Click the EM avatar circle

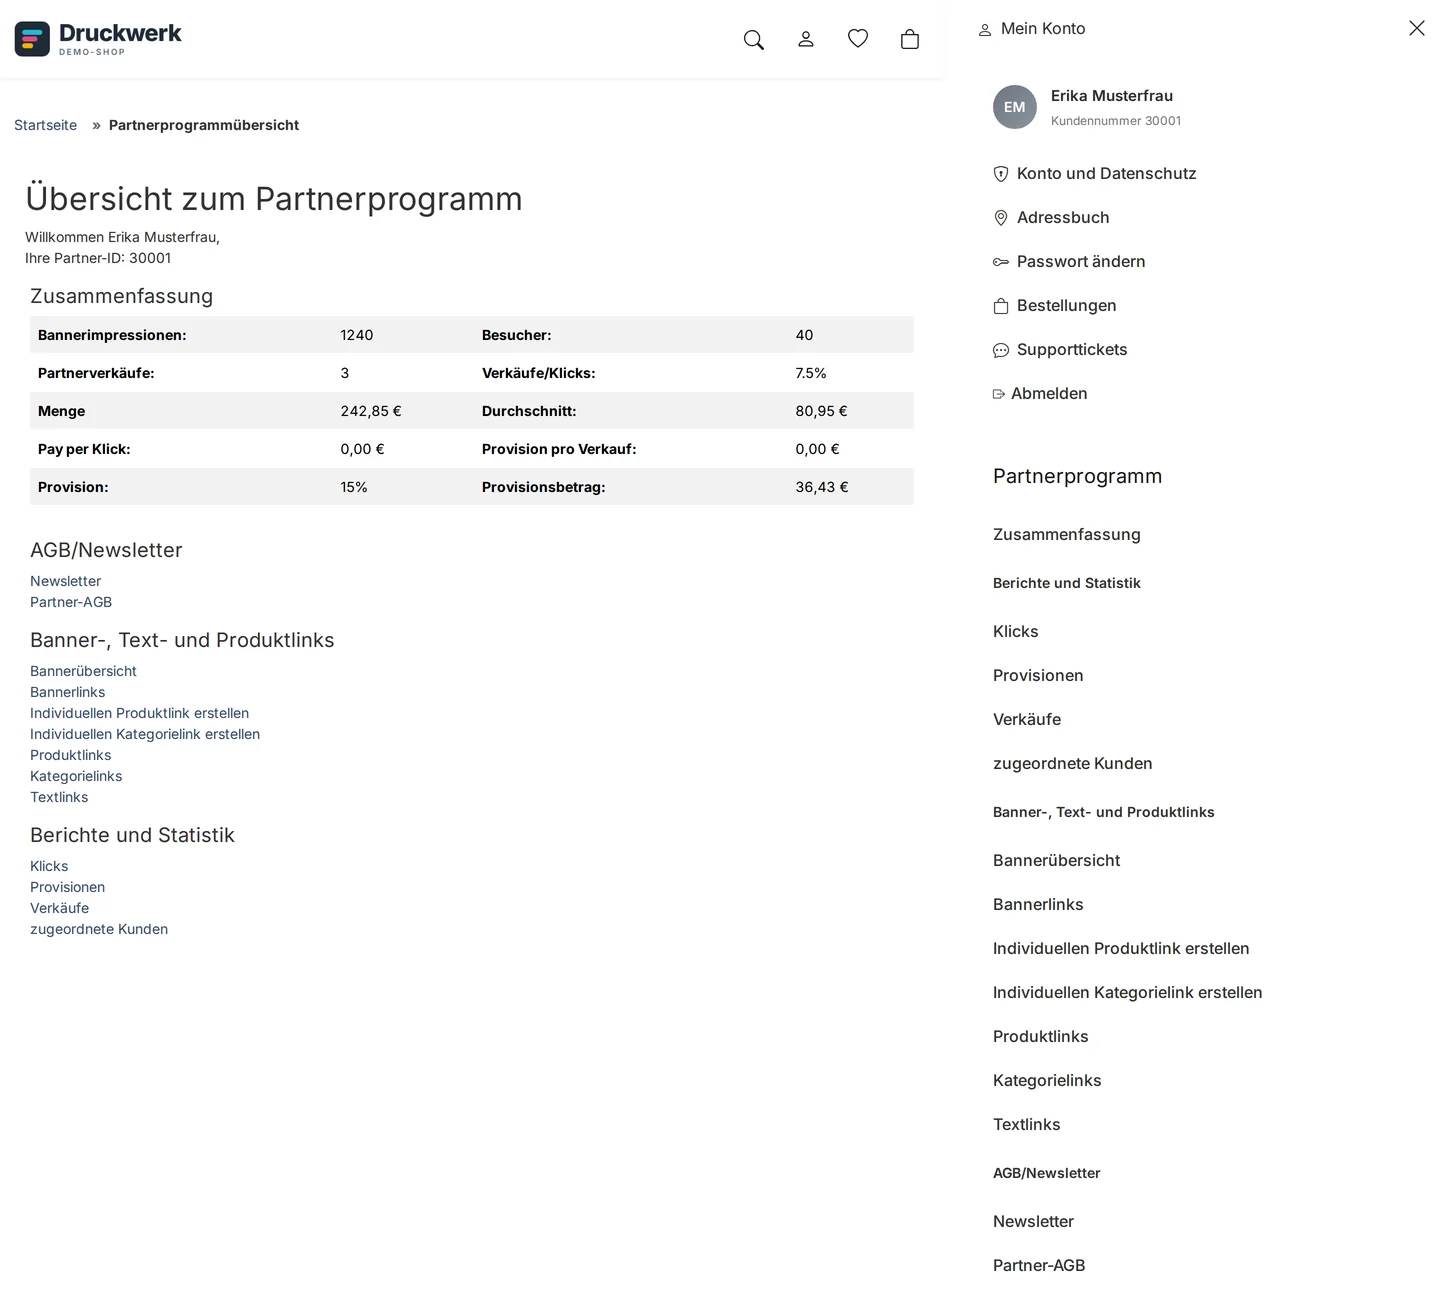(1015, 107)
